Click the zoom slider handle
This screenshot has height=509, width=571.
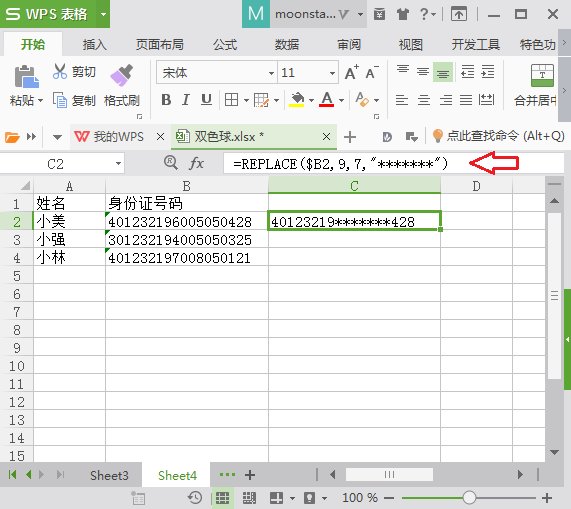pos(469,497)
